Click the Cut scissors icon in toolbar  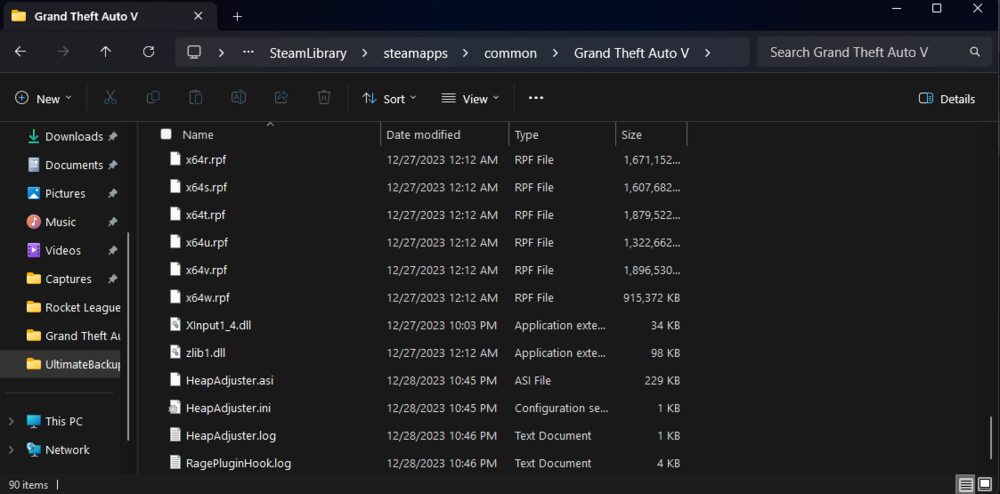[x=110, y=98]
